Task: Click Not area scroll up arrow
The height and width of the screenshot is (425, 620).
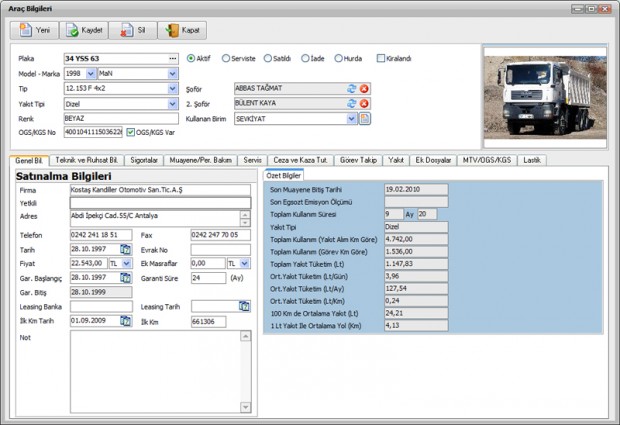Action: pyautogui.click(x=246, y=336)
